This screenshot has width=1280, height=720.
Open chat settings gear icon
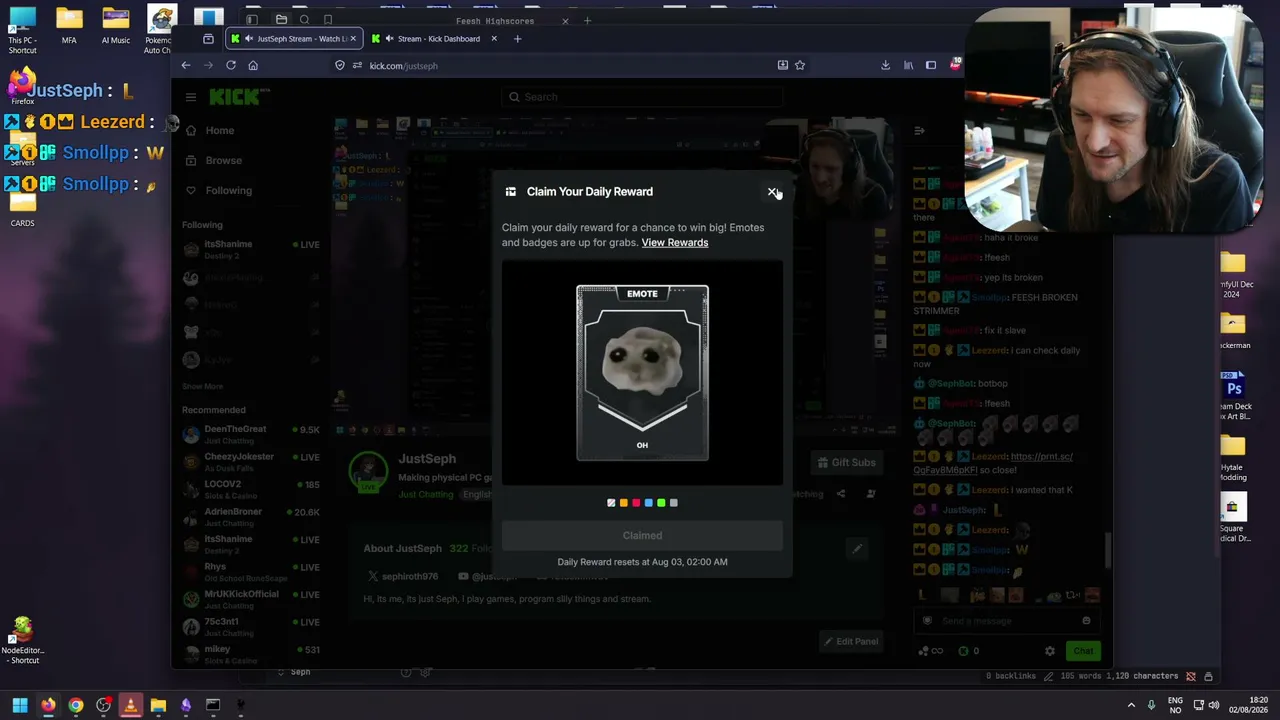1050,651
